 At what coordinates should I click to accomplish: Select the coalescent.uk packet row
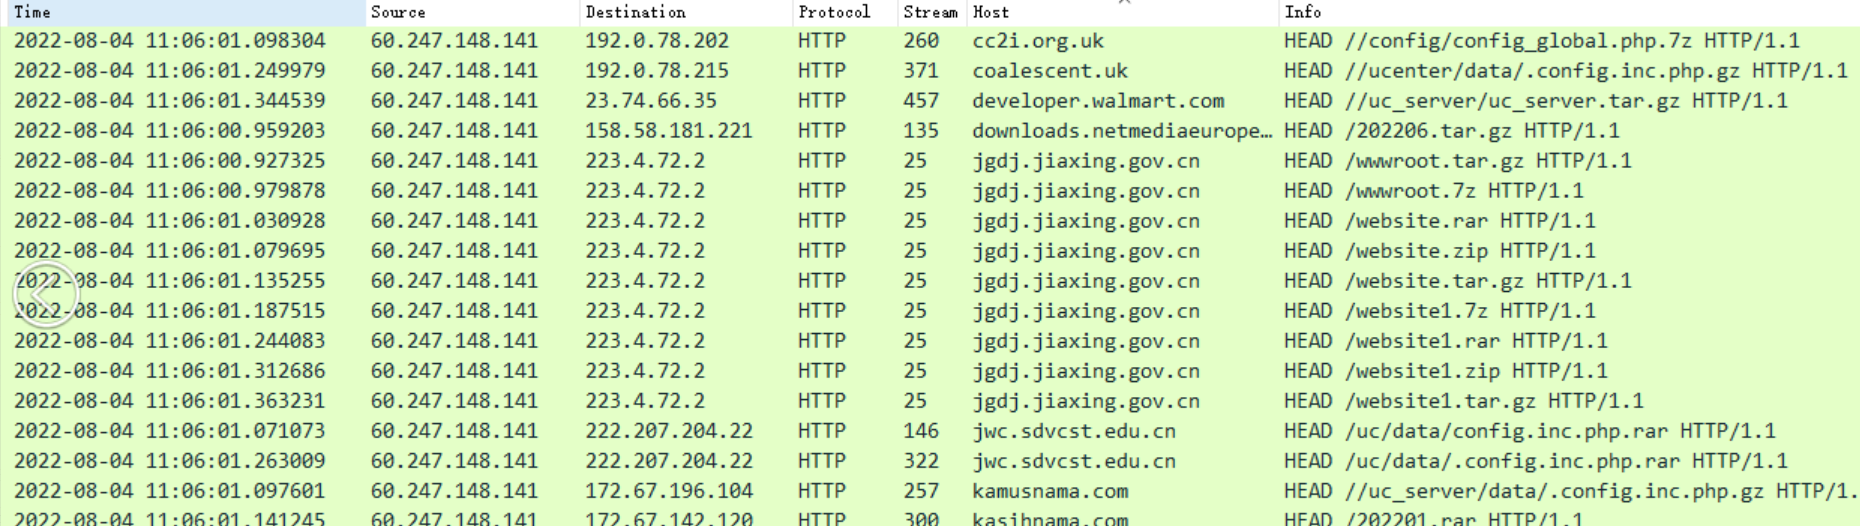pos(1049,71)
